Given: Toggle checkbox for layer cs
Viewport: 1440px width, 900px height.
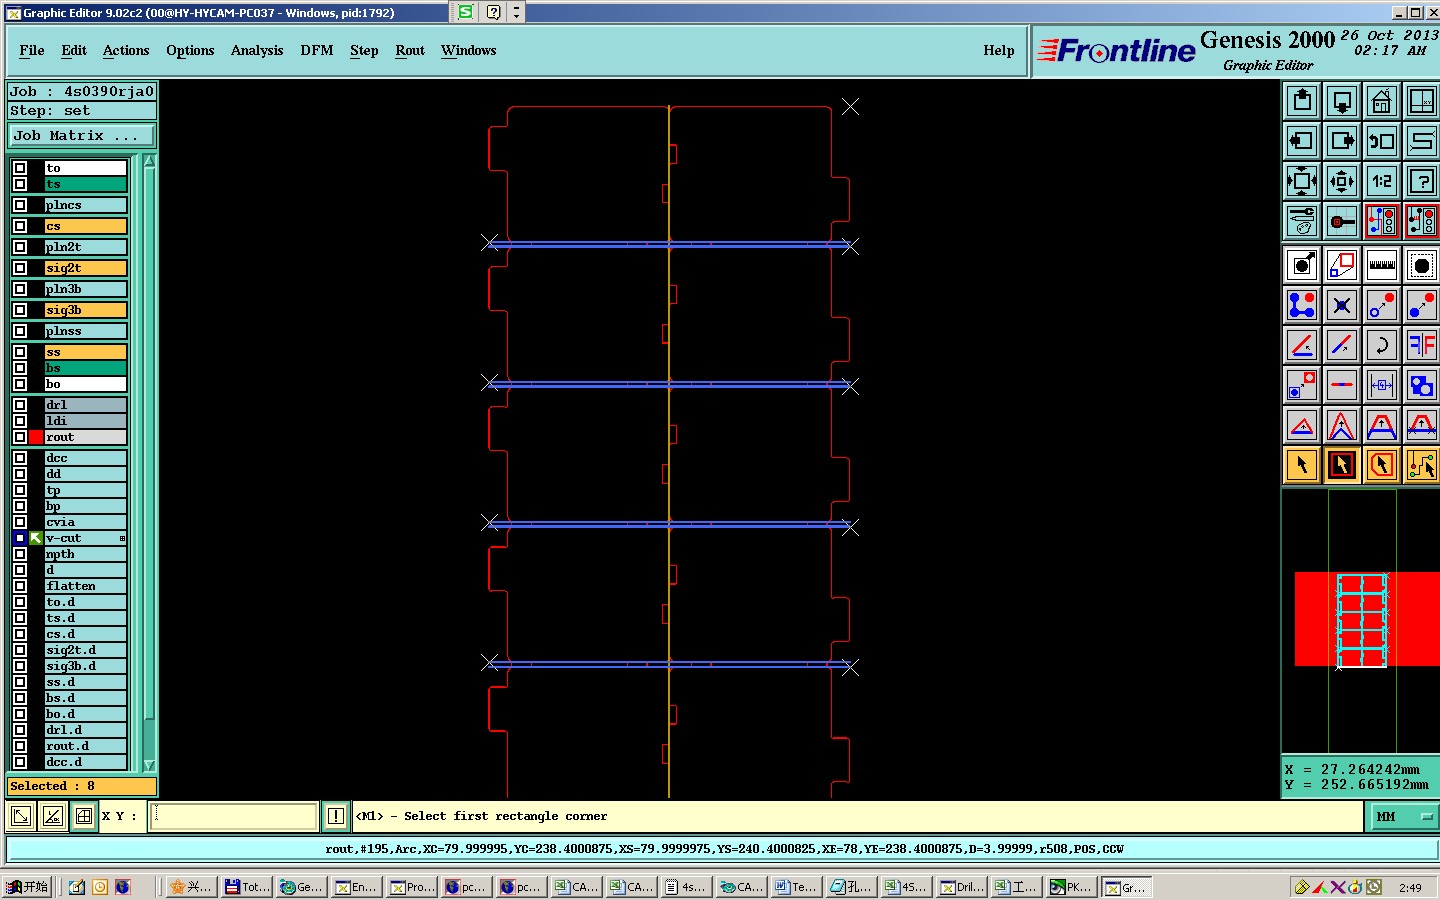Looking at the screenshot, I should click(20, 226).
